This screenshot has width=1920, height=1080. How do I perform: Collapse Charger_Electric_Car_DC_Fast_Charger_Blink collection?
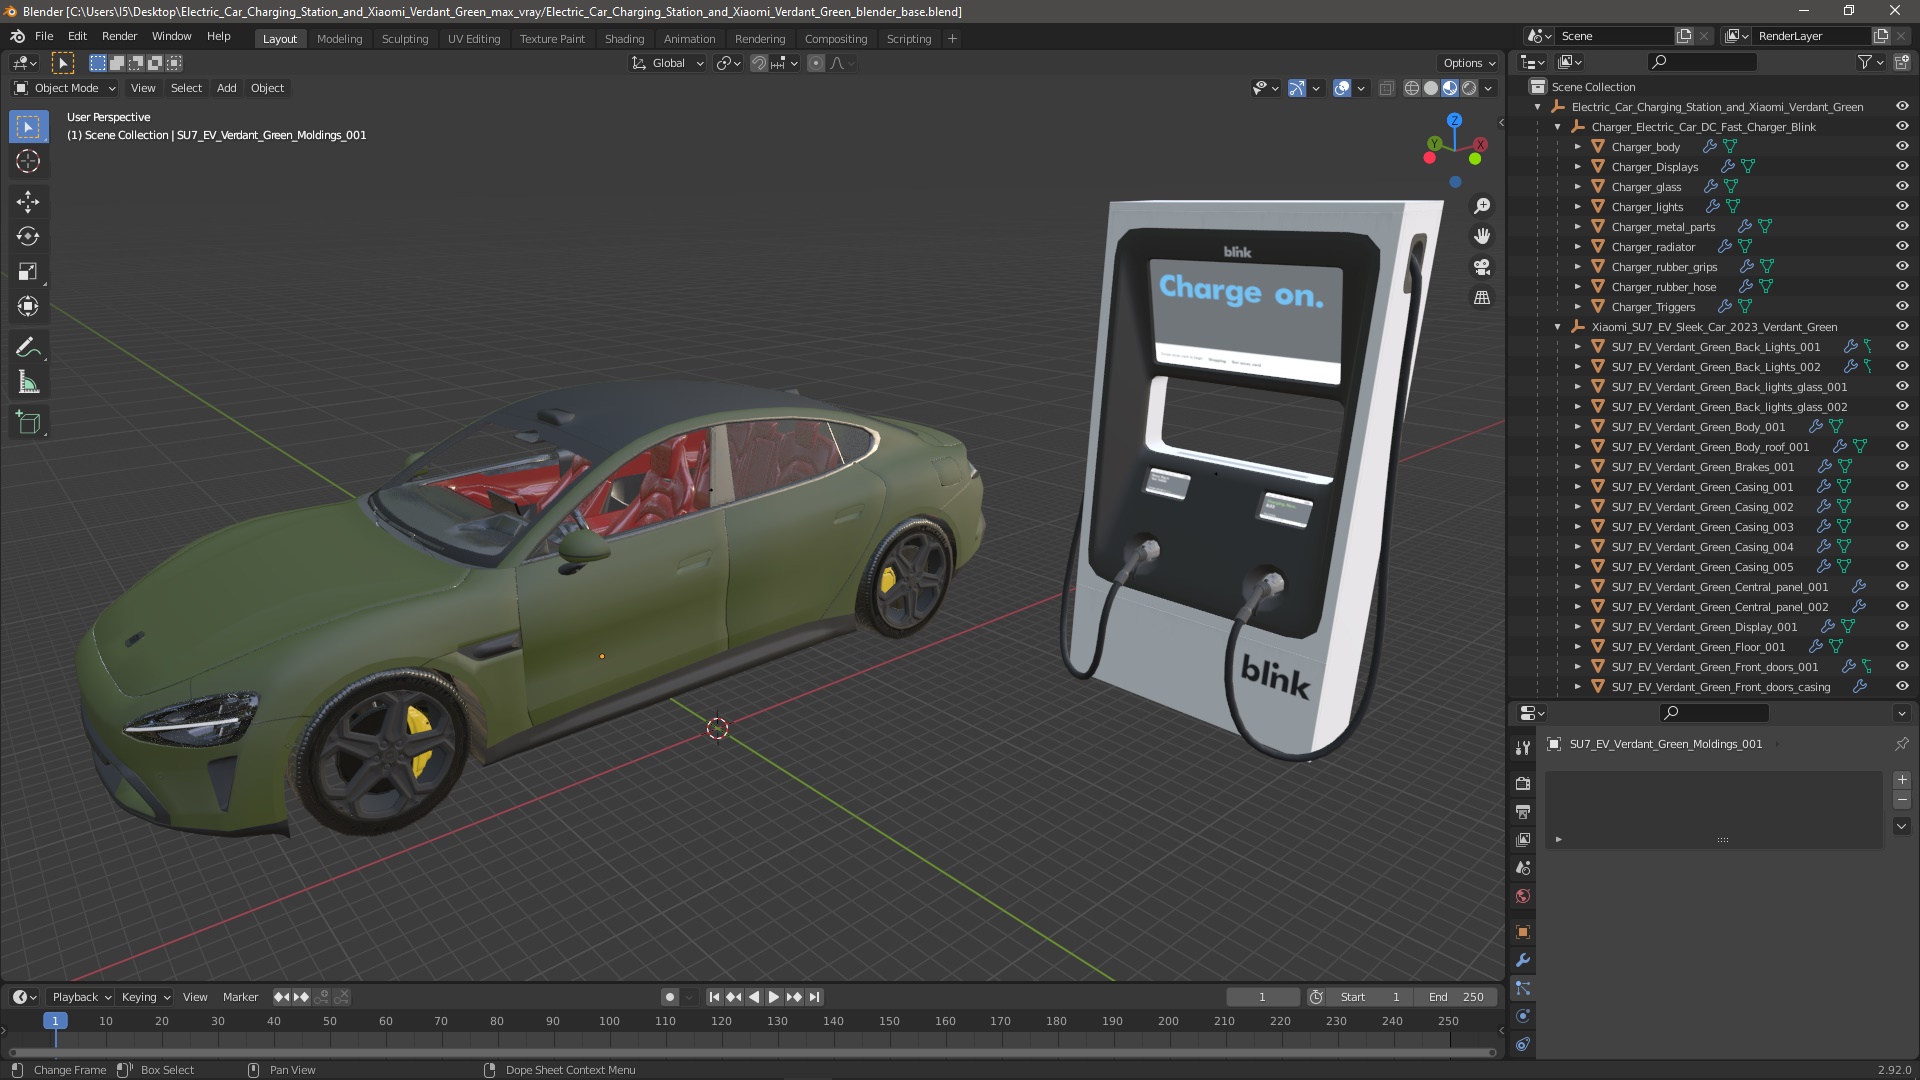pos(1557,127)
